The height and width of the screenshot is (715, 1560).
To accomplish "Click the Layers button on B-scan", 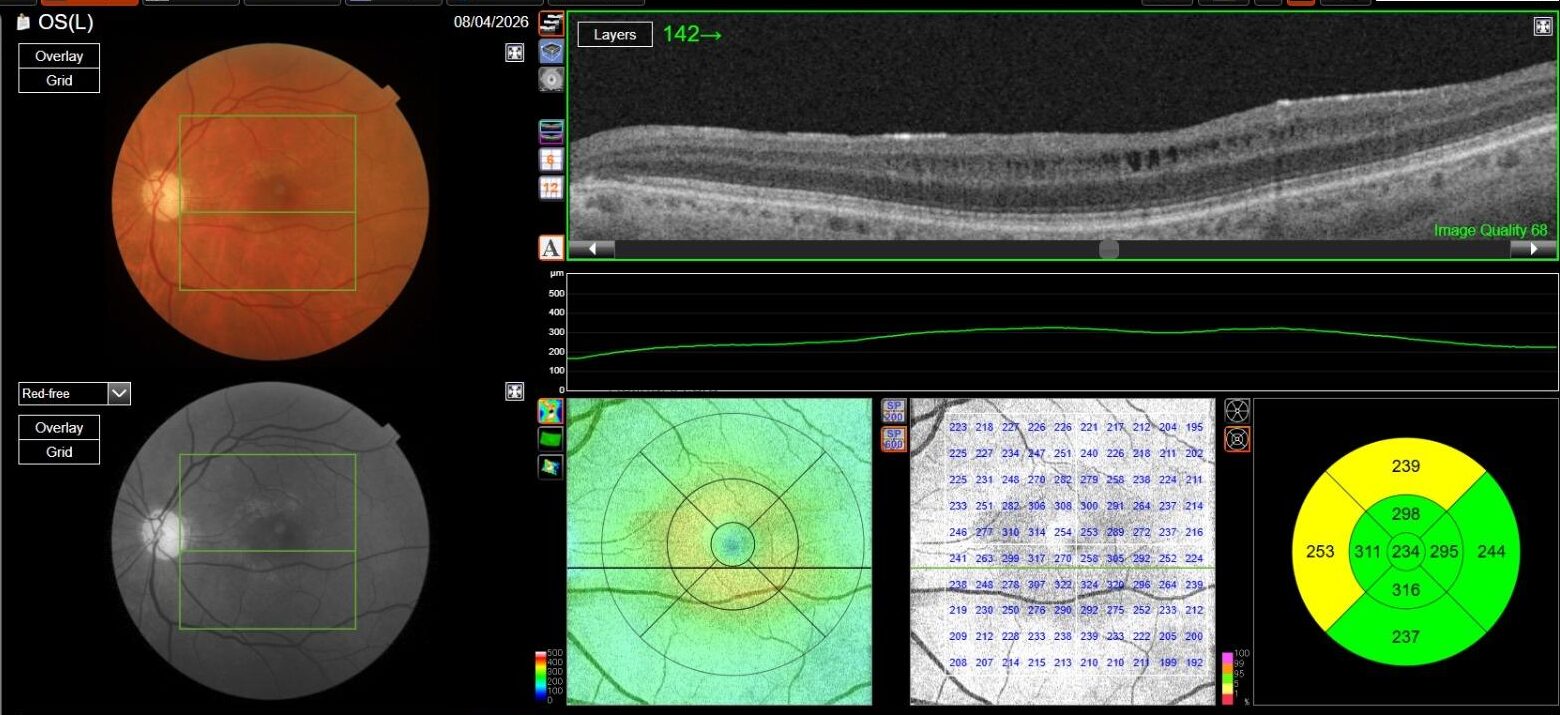I will pos(614,35).
